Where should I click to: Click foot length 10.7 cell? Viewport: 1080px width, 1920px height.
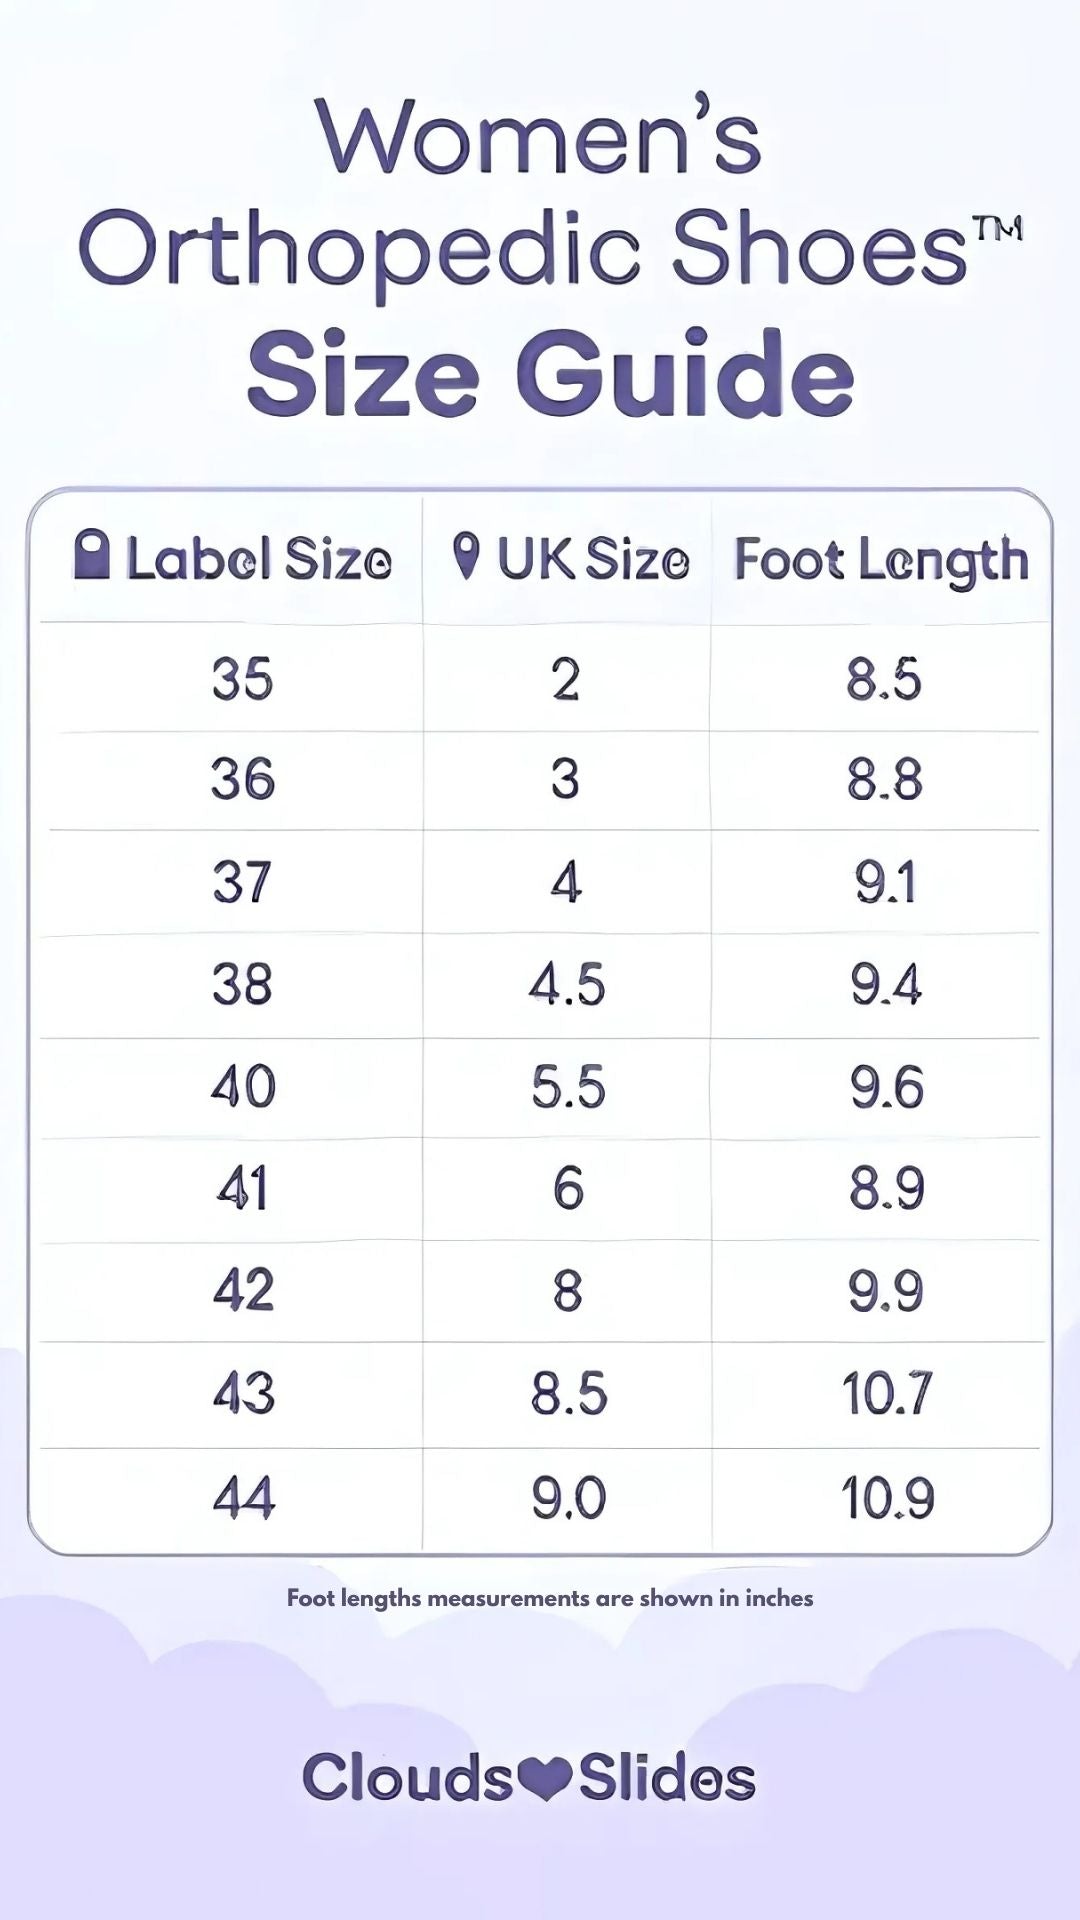coord(887,1393)
